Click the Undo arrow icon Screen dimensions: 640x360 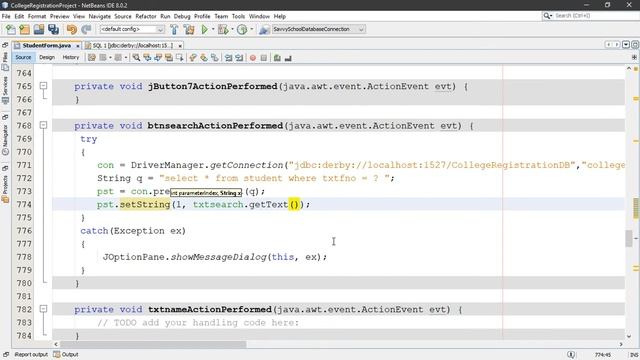pyautogui.click(x=72, y=29)
